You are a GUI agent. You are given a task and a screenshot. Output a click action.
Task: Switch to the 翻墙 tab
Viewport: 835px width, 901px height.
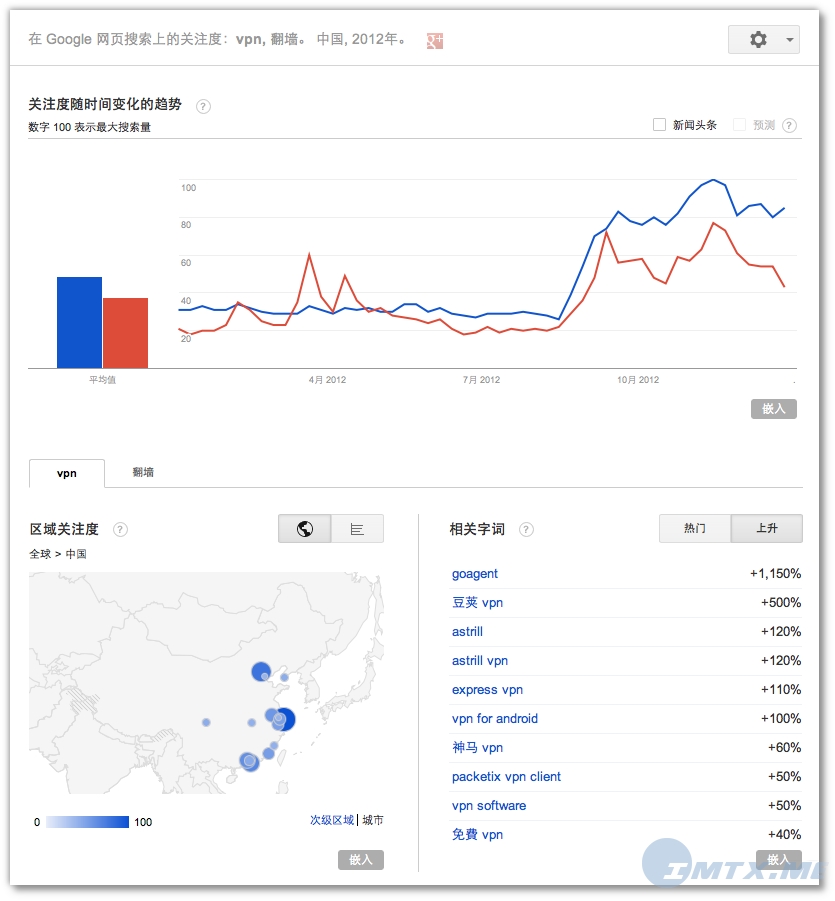(143, 472)
